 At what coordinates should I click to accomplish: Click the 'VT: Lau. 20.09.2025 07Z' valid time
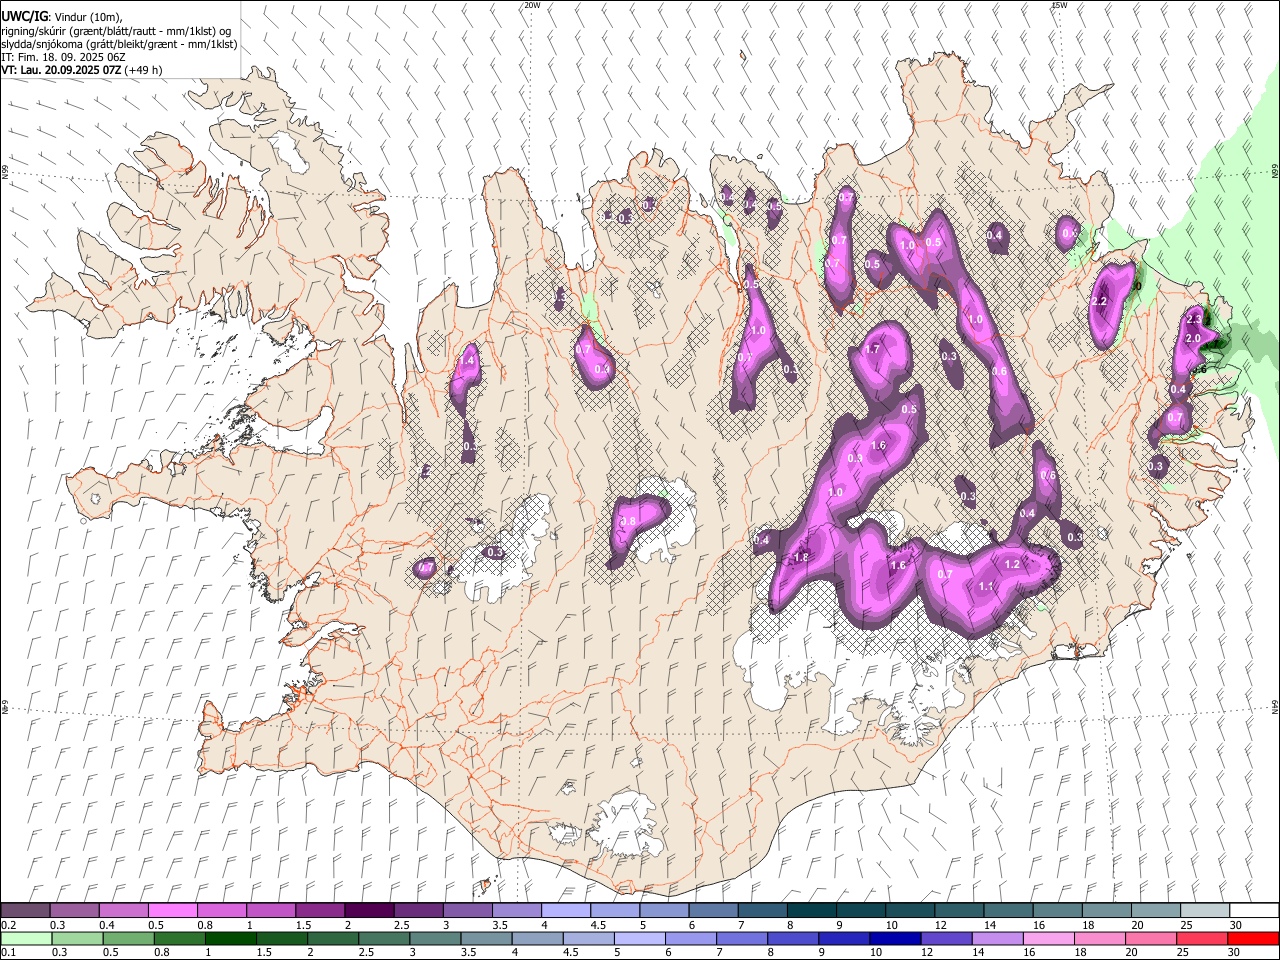62,70
